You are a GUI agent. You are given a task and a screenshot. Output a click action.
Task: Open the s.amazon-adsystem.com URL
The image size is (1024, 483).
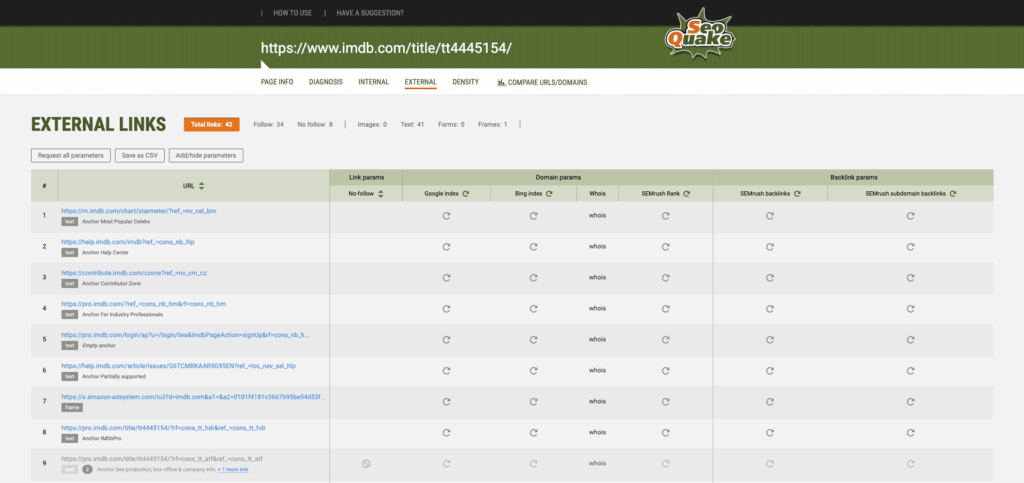coord(193,396)
